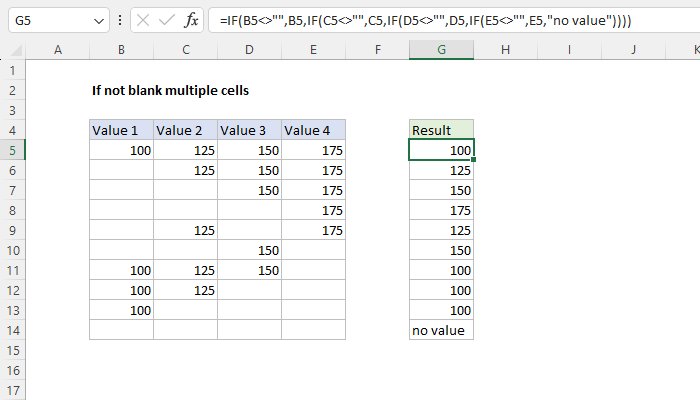The height and width of the screenshot is (400, 700).
Task: Select cell C9 containing 125
Action: (x=186, y=230)
